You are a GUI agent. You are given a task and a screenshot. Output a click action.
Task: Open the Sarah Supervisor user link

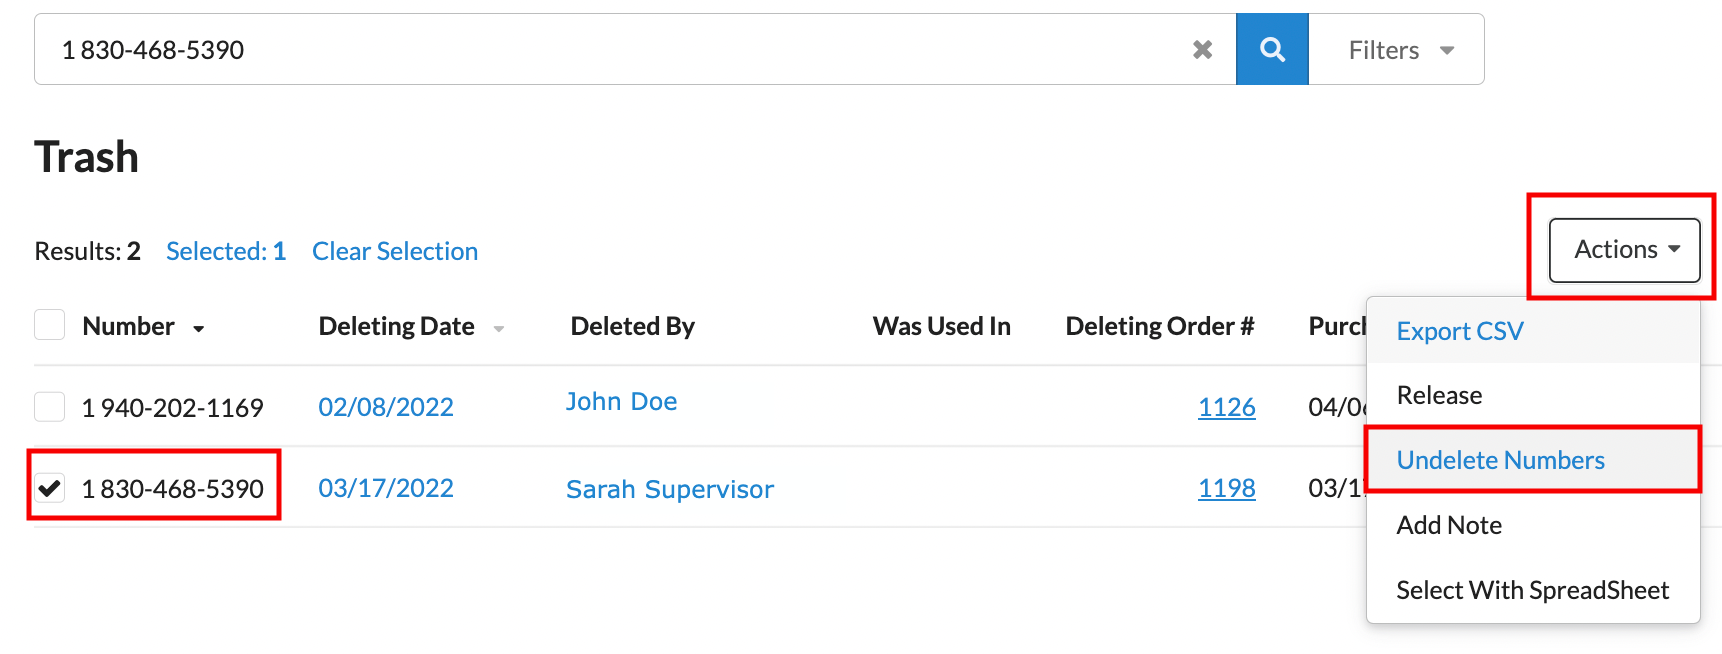pyautogui.click(x=670, y=489)
